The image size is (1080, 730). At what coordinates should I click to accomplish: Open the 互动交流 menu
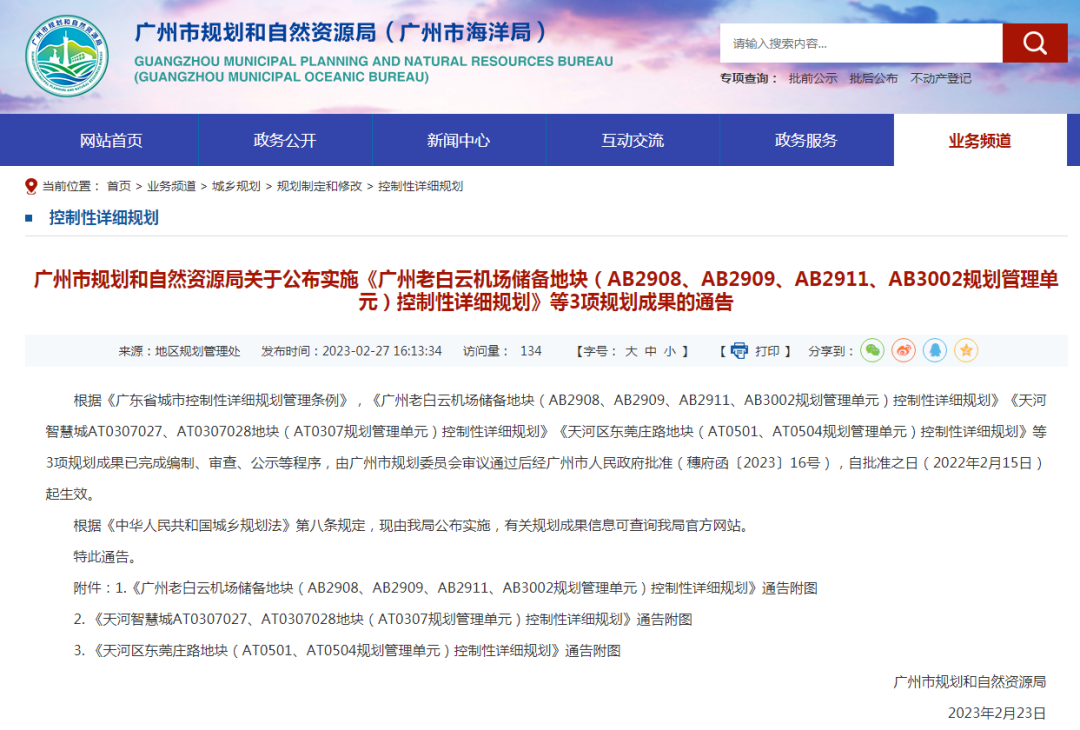[632, 140]
